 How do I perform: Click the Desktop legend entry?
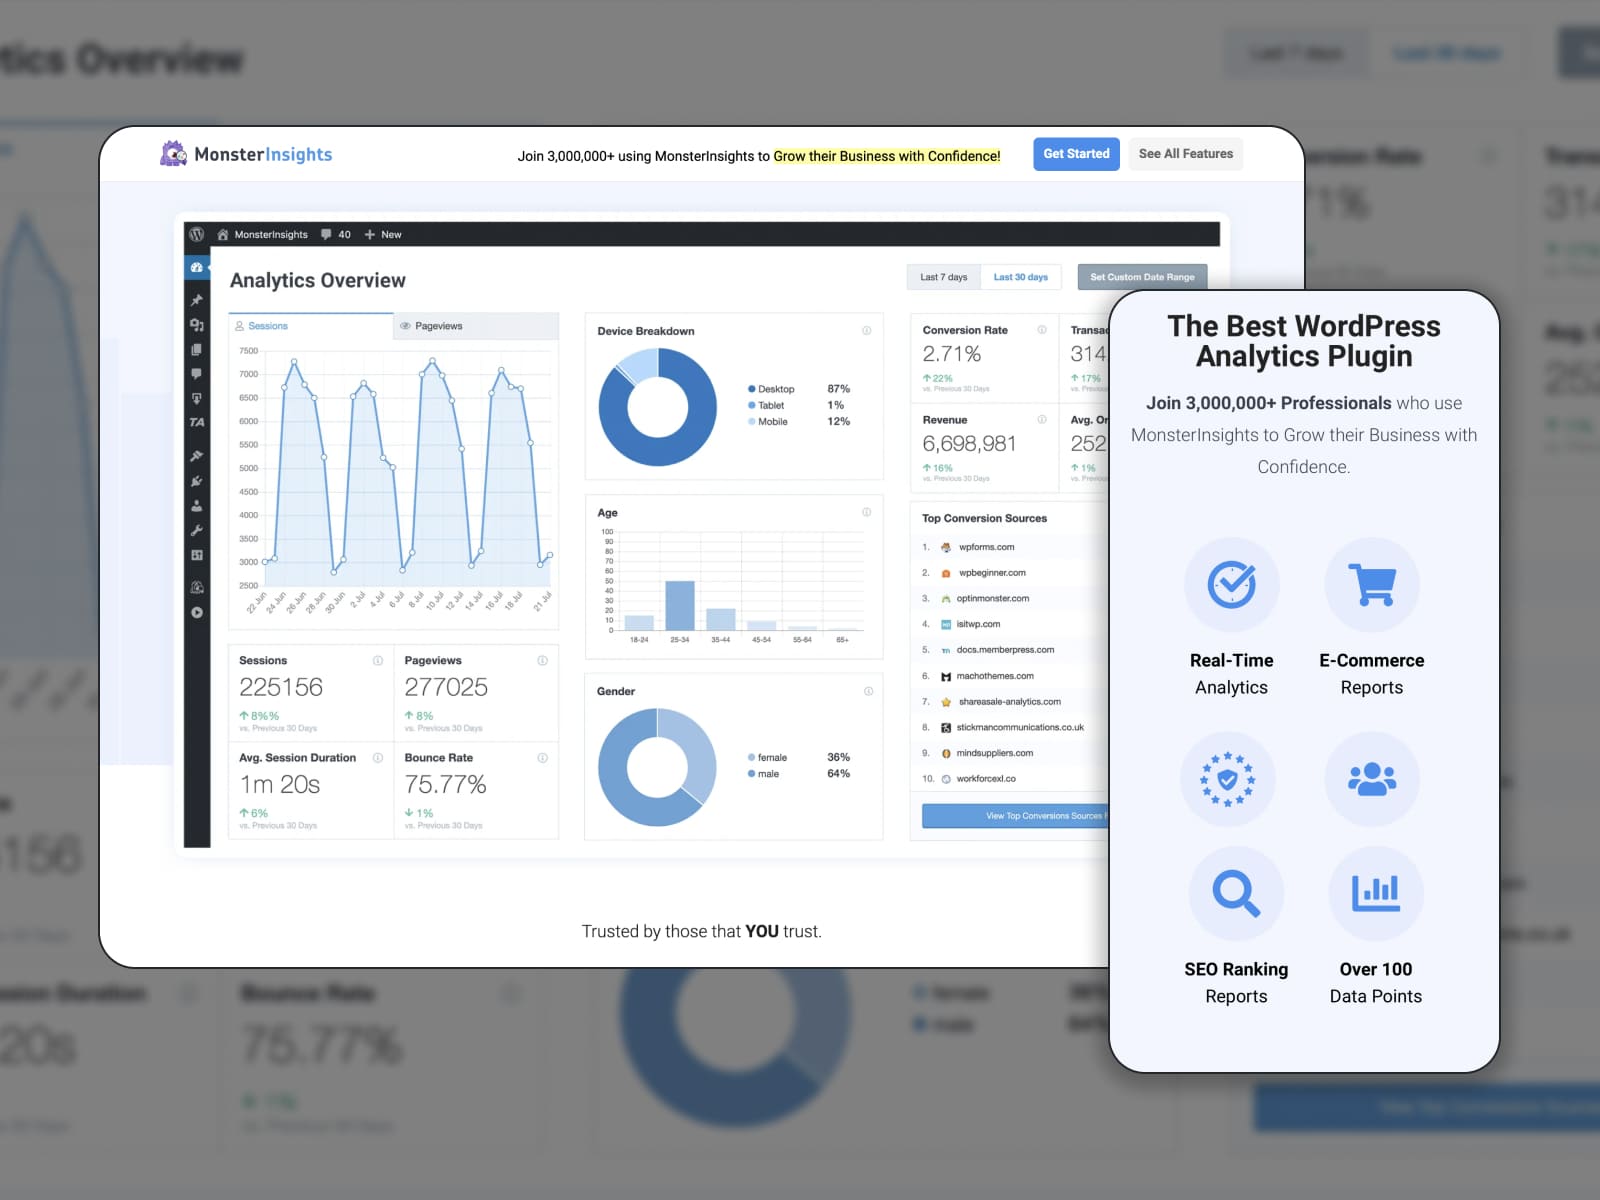pos(771,389)
